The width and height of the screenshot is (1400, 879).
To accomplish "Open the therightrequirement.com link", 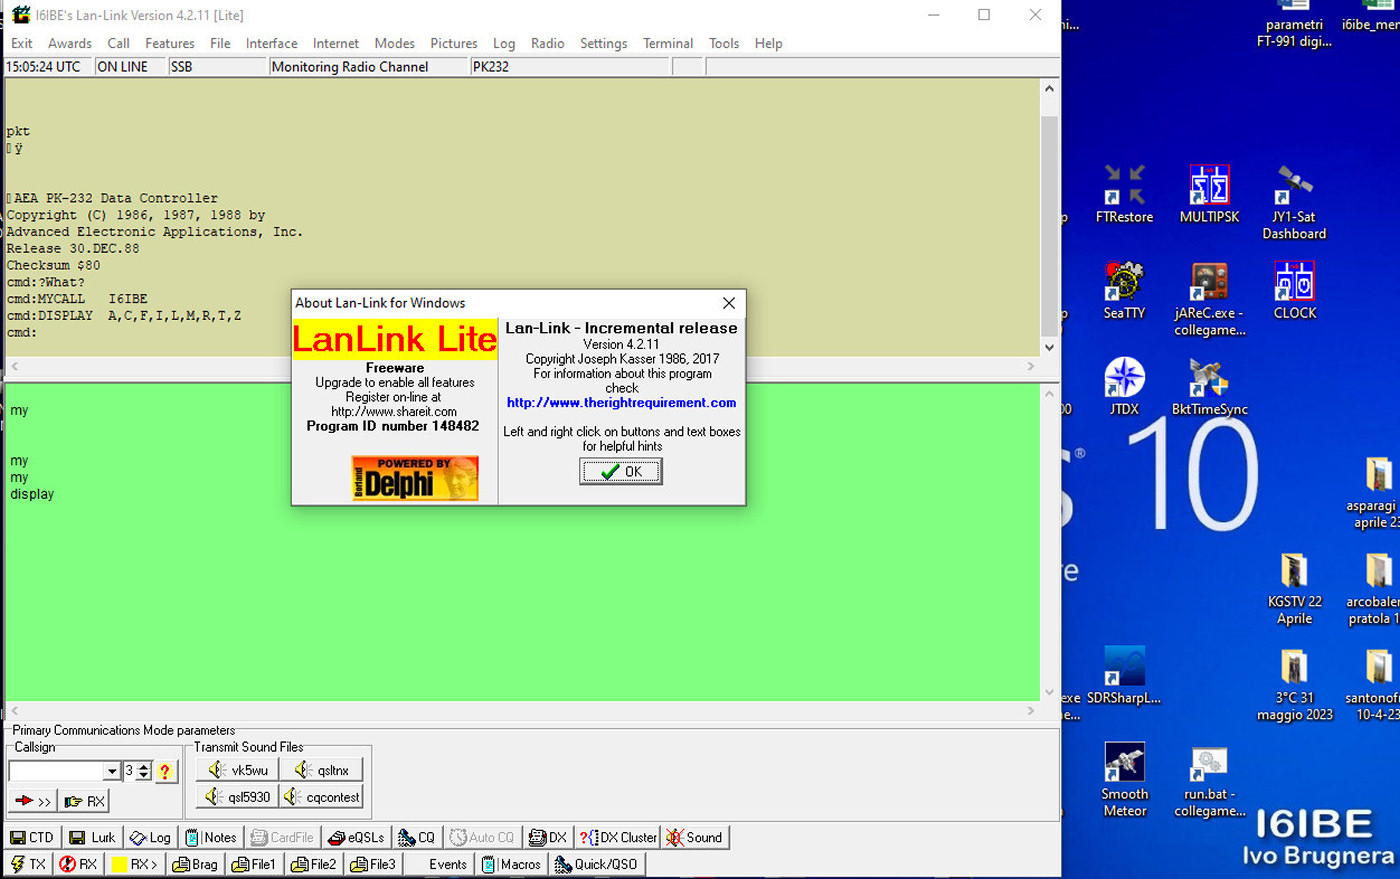I will [621, 403].
